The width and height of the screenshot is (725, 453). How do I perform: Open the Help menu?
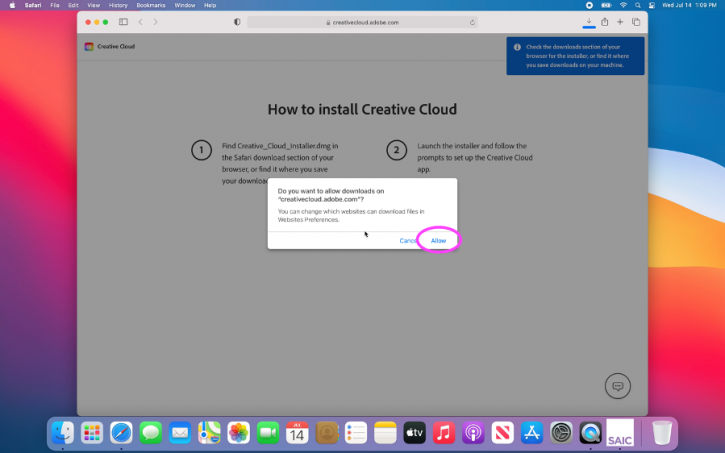(210, 5)
